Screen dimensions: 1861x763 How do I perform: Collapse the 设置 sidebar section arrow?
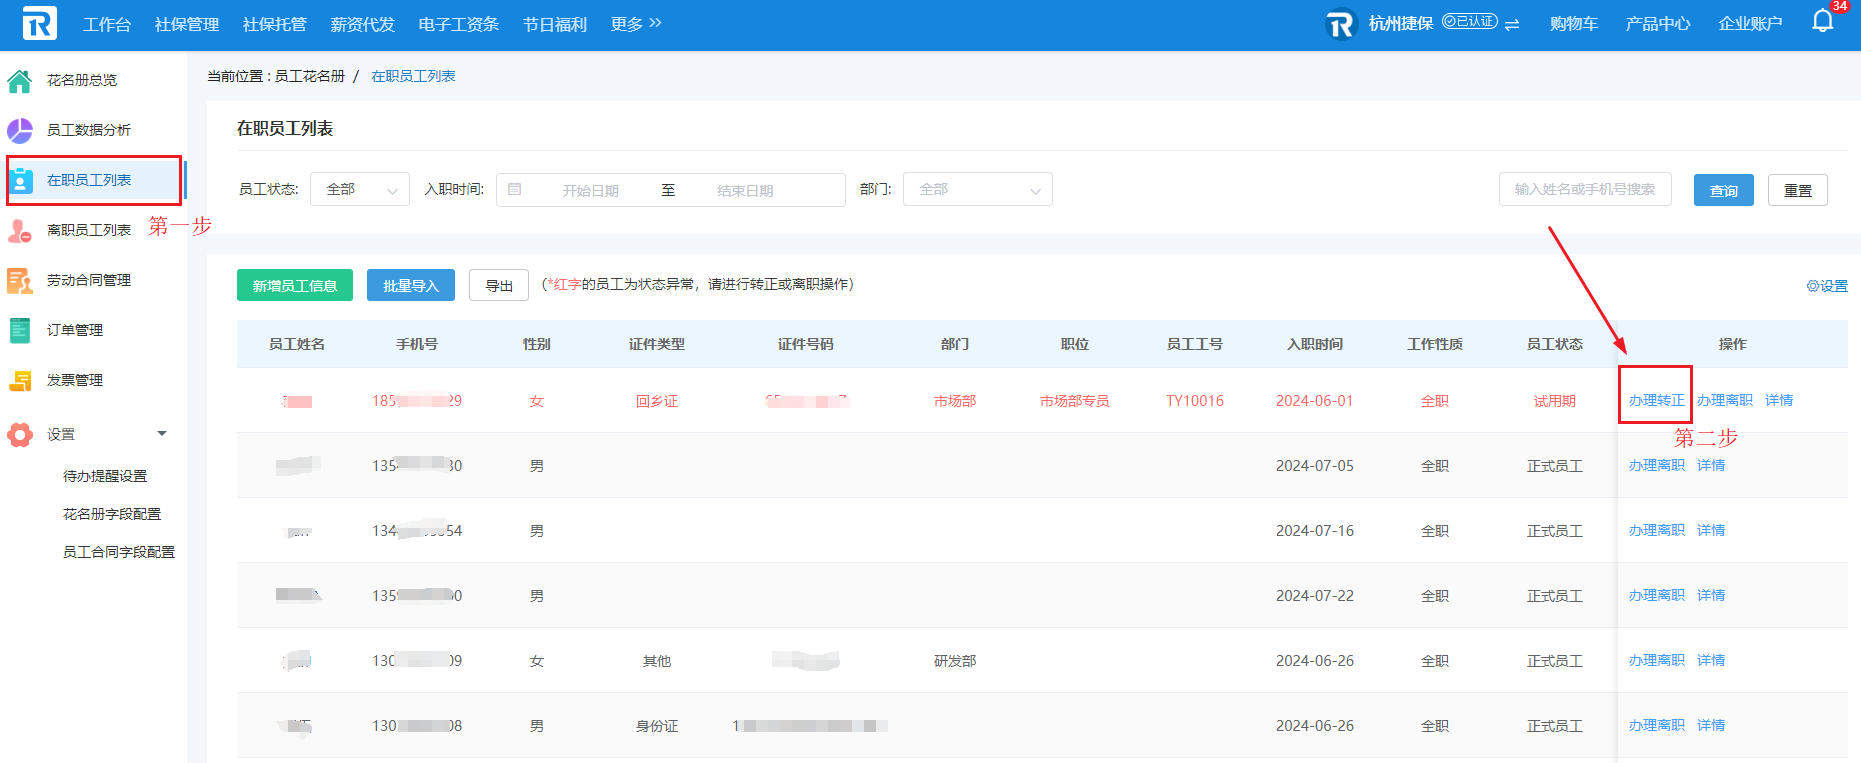(162, 434)
